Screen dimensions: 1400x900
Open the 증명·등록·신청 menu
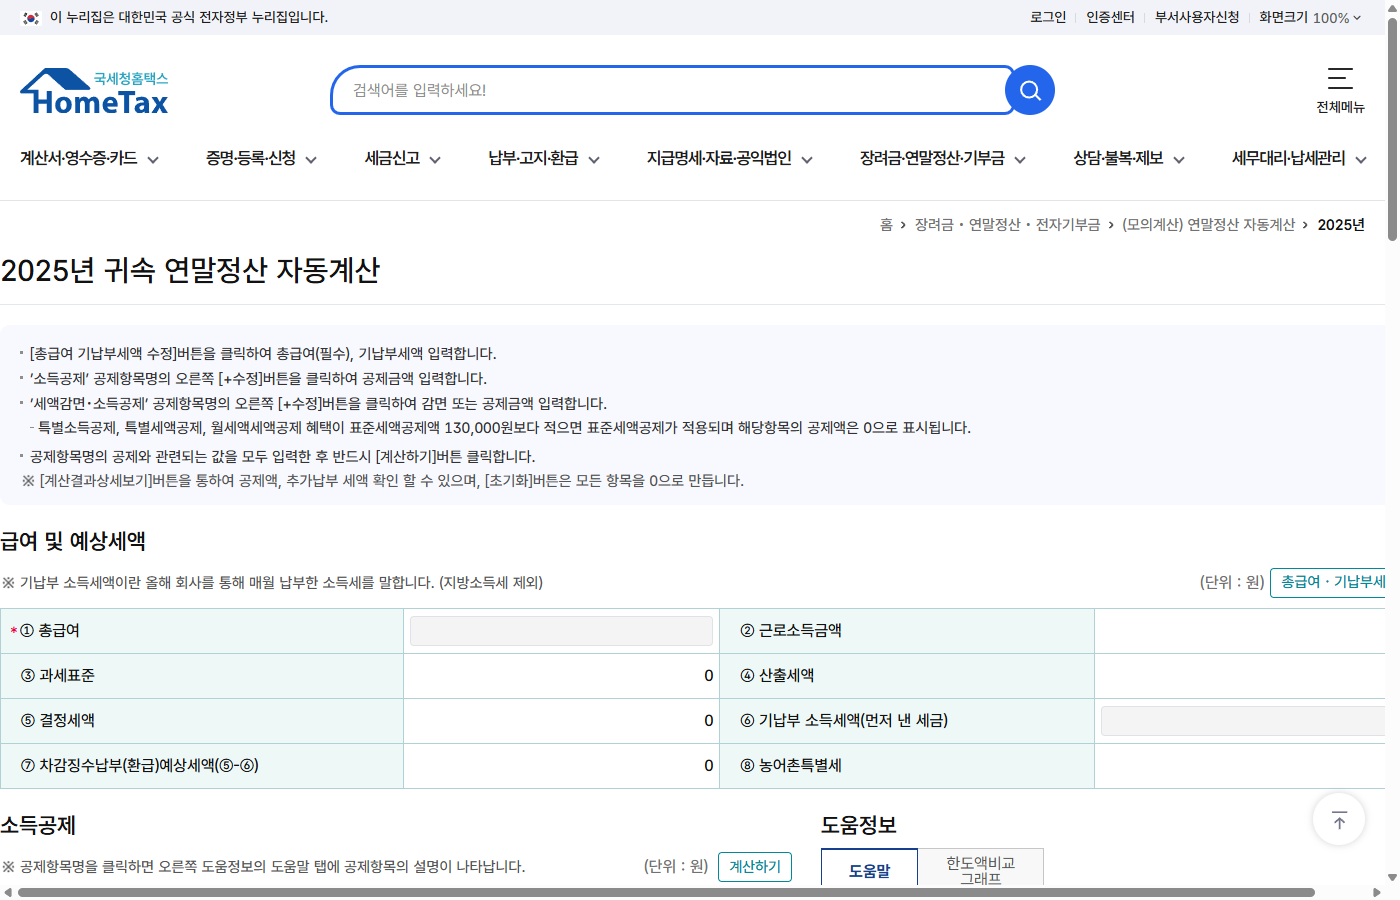(251, 158)
